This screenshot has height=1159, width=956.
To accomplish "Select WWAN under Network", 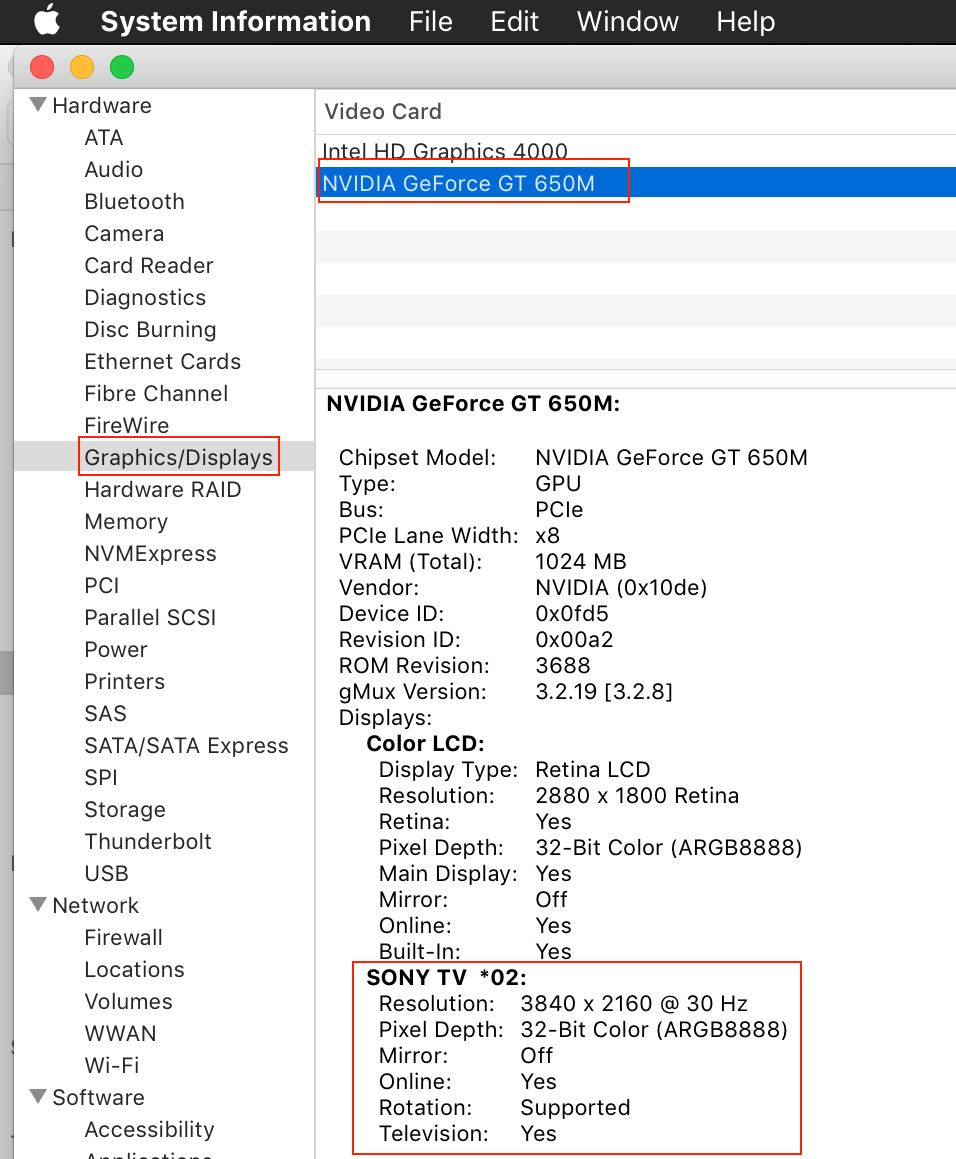I will coord(120,1033).
